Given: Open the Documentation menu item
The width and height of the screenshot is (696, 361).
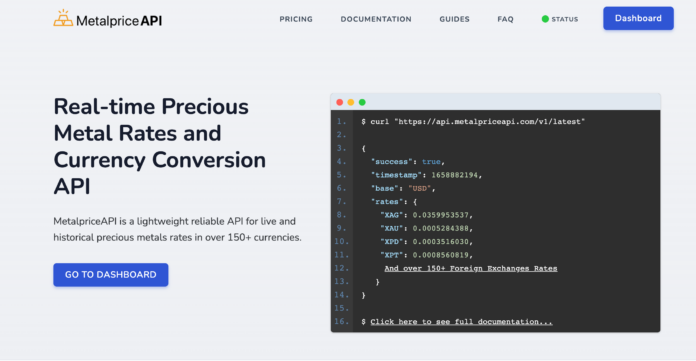Looking at the screenshot, I should click(376, 19).
